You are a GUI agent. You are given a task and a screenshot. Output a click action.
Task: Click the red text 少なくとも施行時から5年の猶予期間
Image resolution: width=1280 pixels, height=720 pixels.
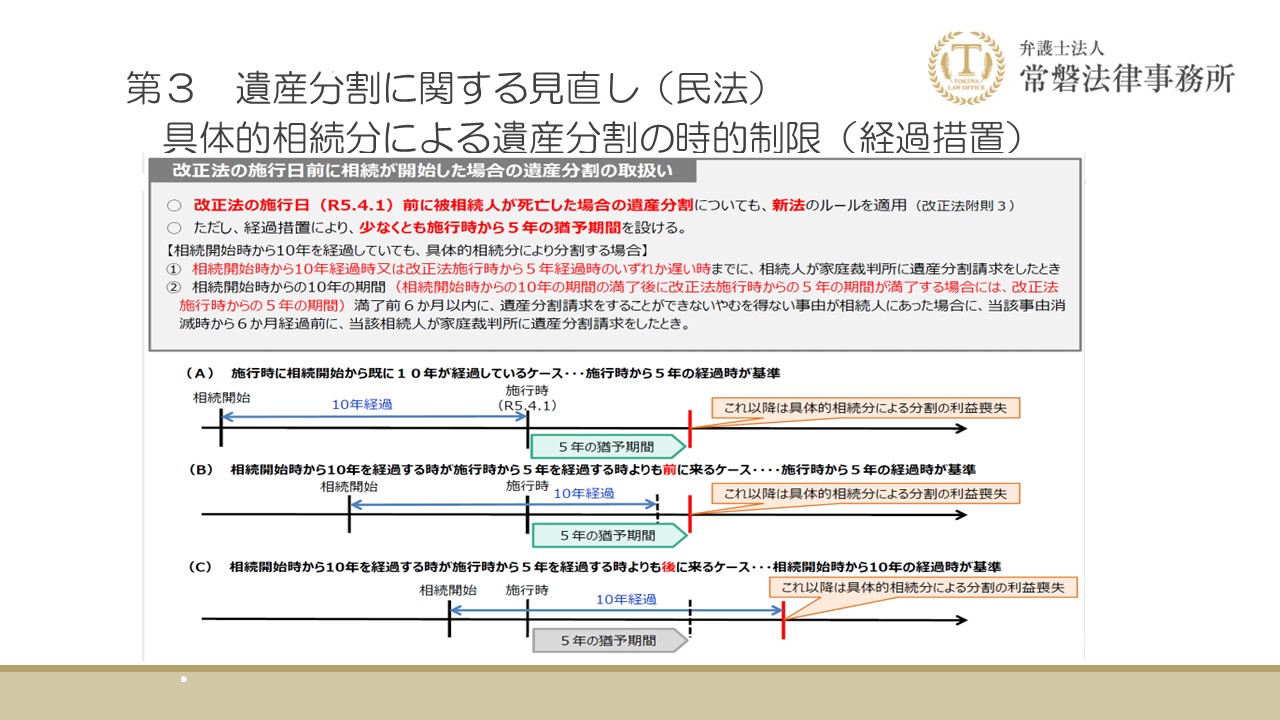click(x=491, y=227)
